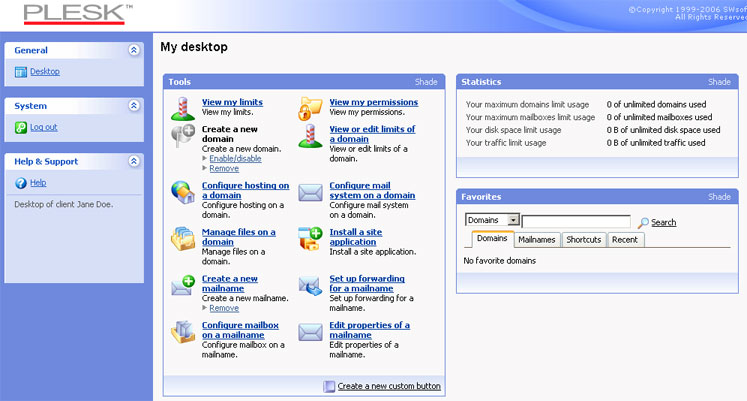Click the View or edit limits icon
The height and width of the screenshot is (401, 747).
click(310, 136)
